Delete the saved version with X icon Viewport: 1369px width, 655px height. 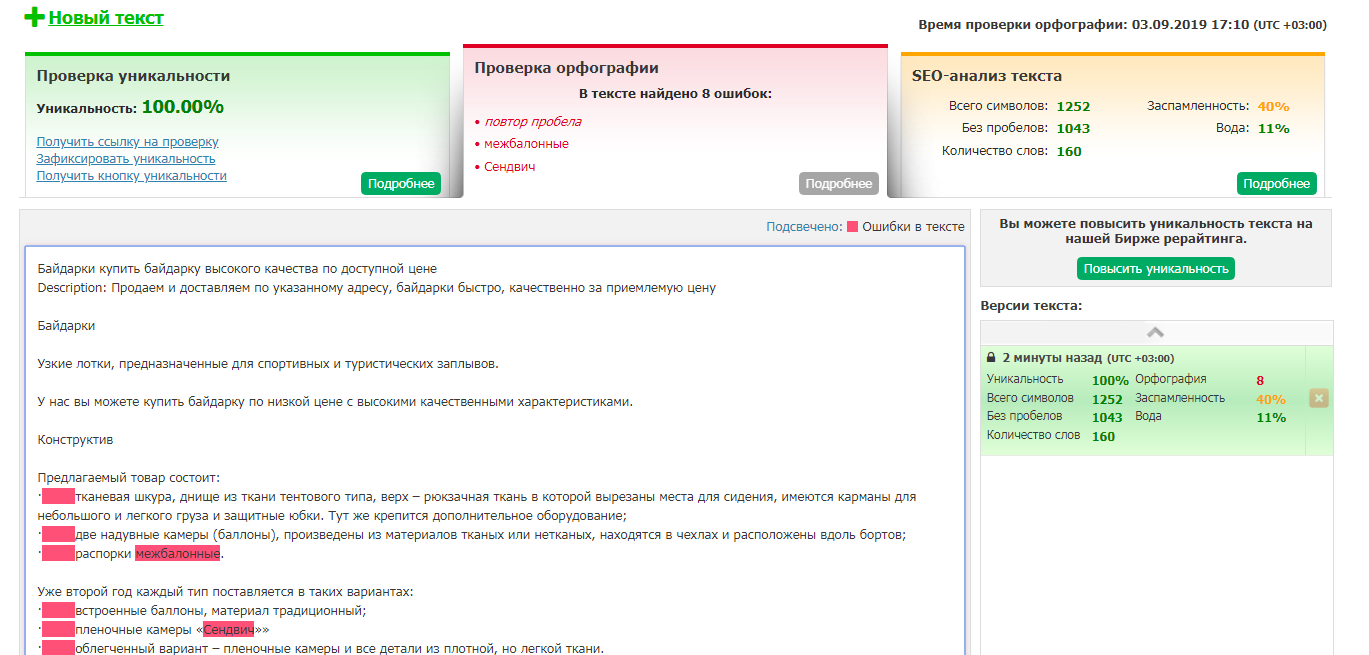(1318, 399)
